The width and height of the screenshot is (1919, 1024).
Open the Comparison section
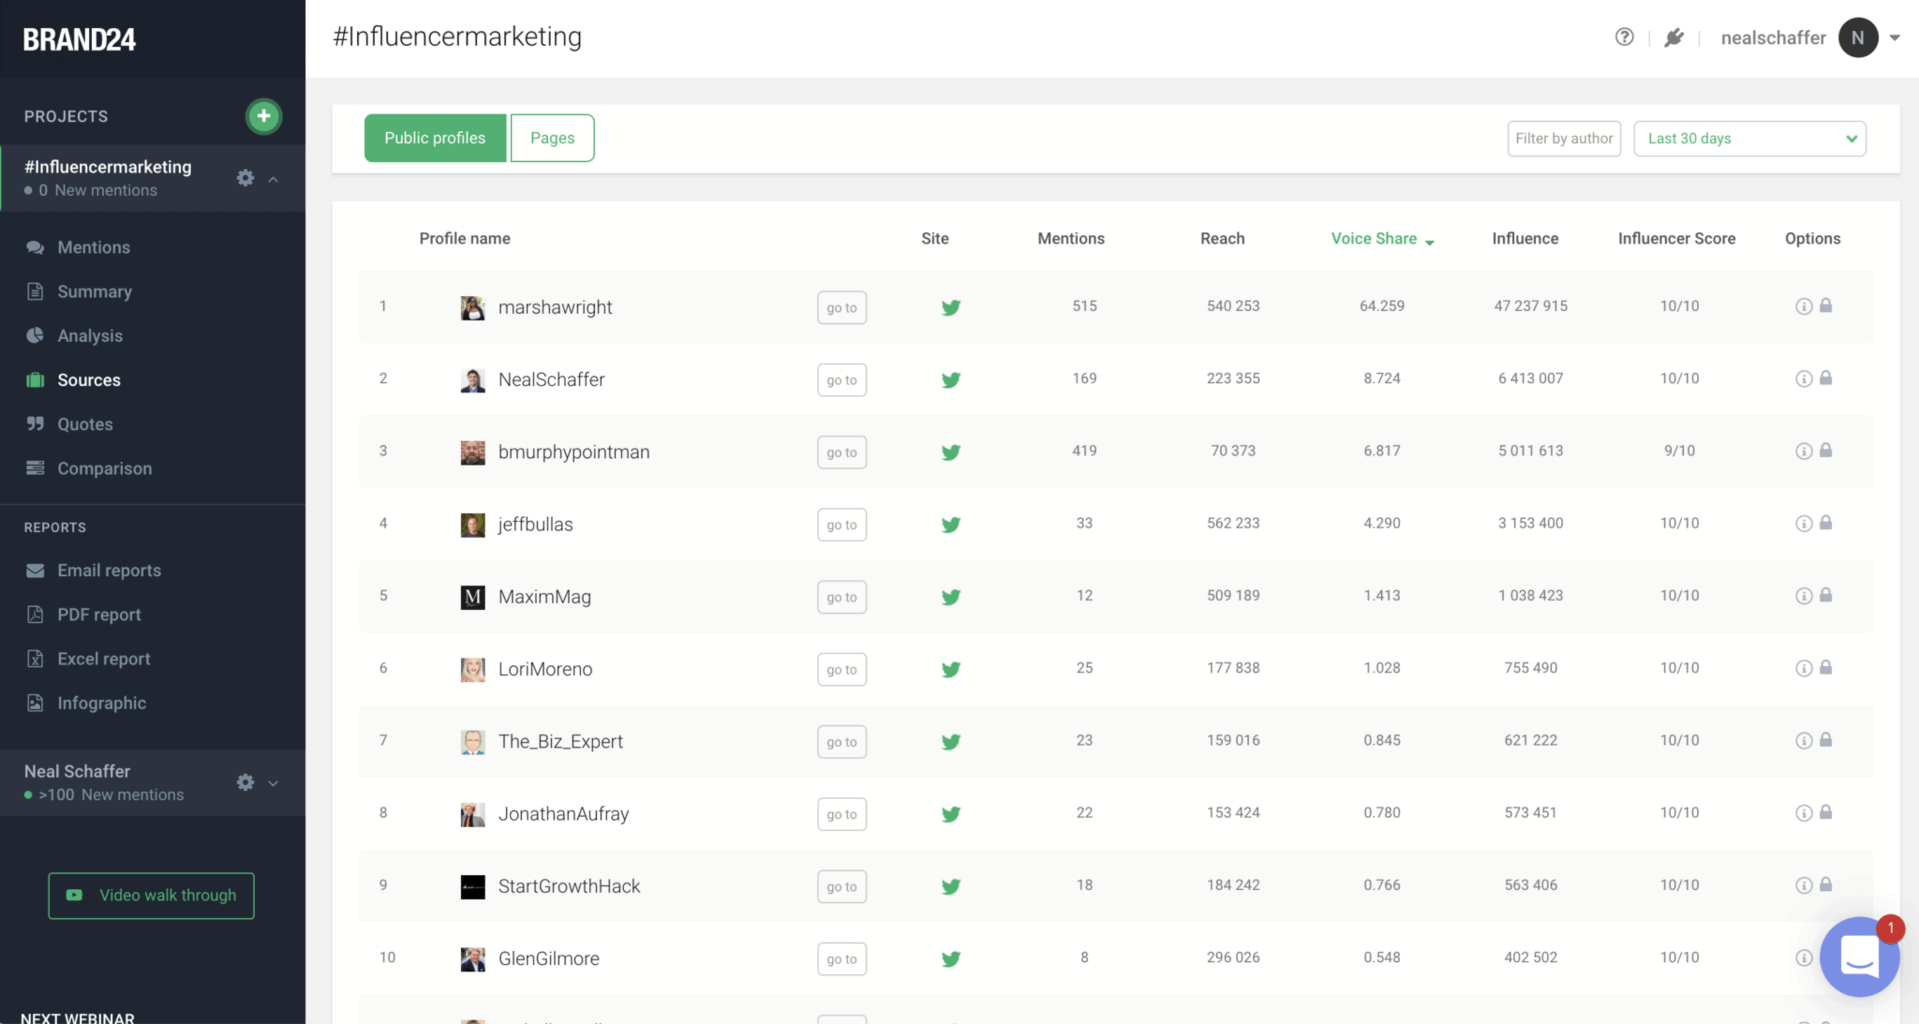click(x=104, y=468)
